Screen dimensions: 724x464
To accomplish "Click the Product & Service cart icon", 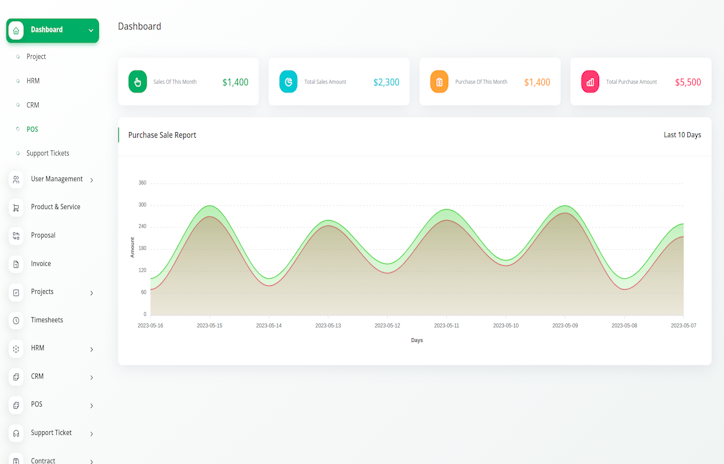I will [16, 208].
